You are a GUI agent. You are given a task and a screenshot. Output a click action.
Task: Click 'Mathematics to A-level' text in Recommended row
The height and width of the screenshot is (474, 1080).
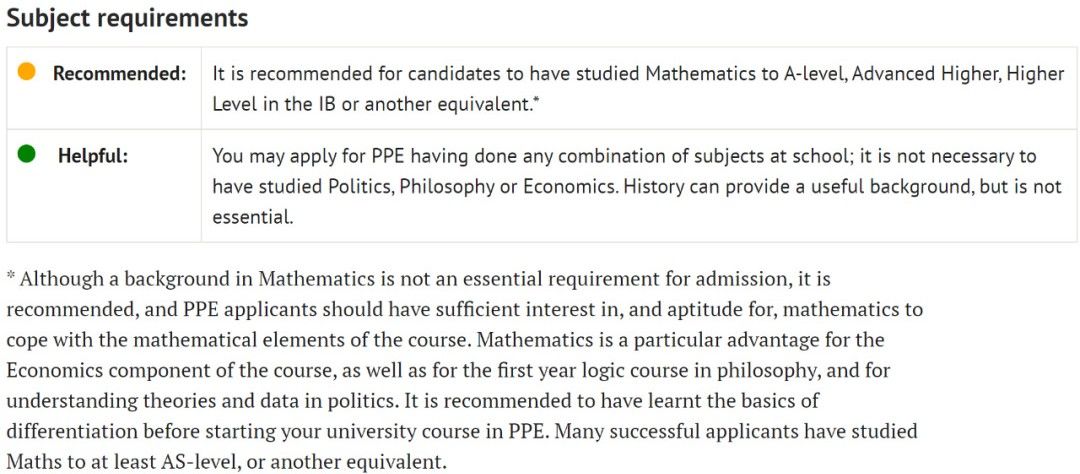click(747, 74)
